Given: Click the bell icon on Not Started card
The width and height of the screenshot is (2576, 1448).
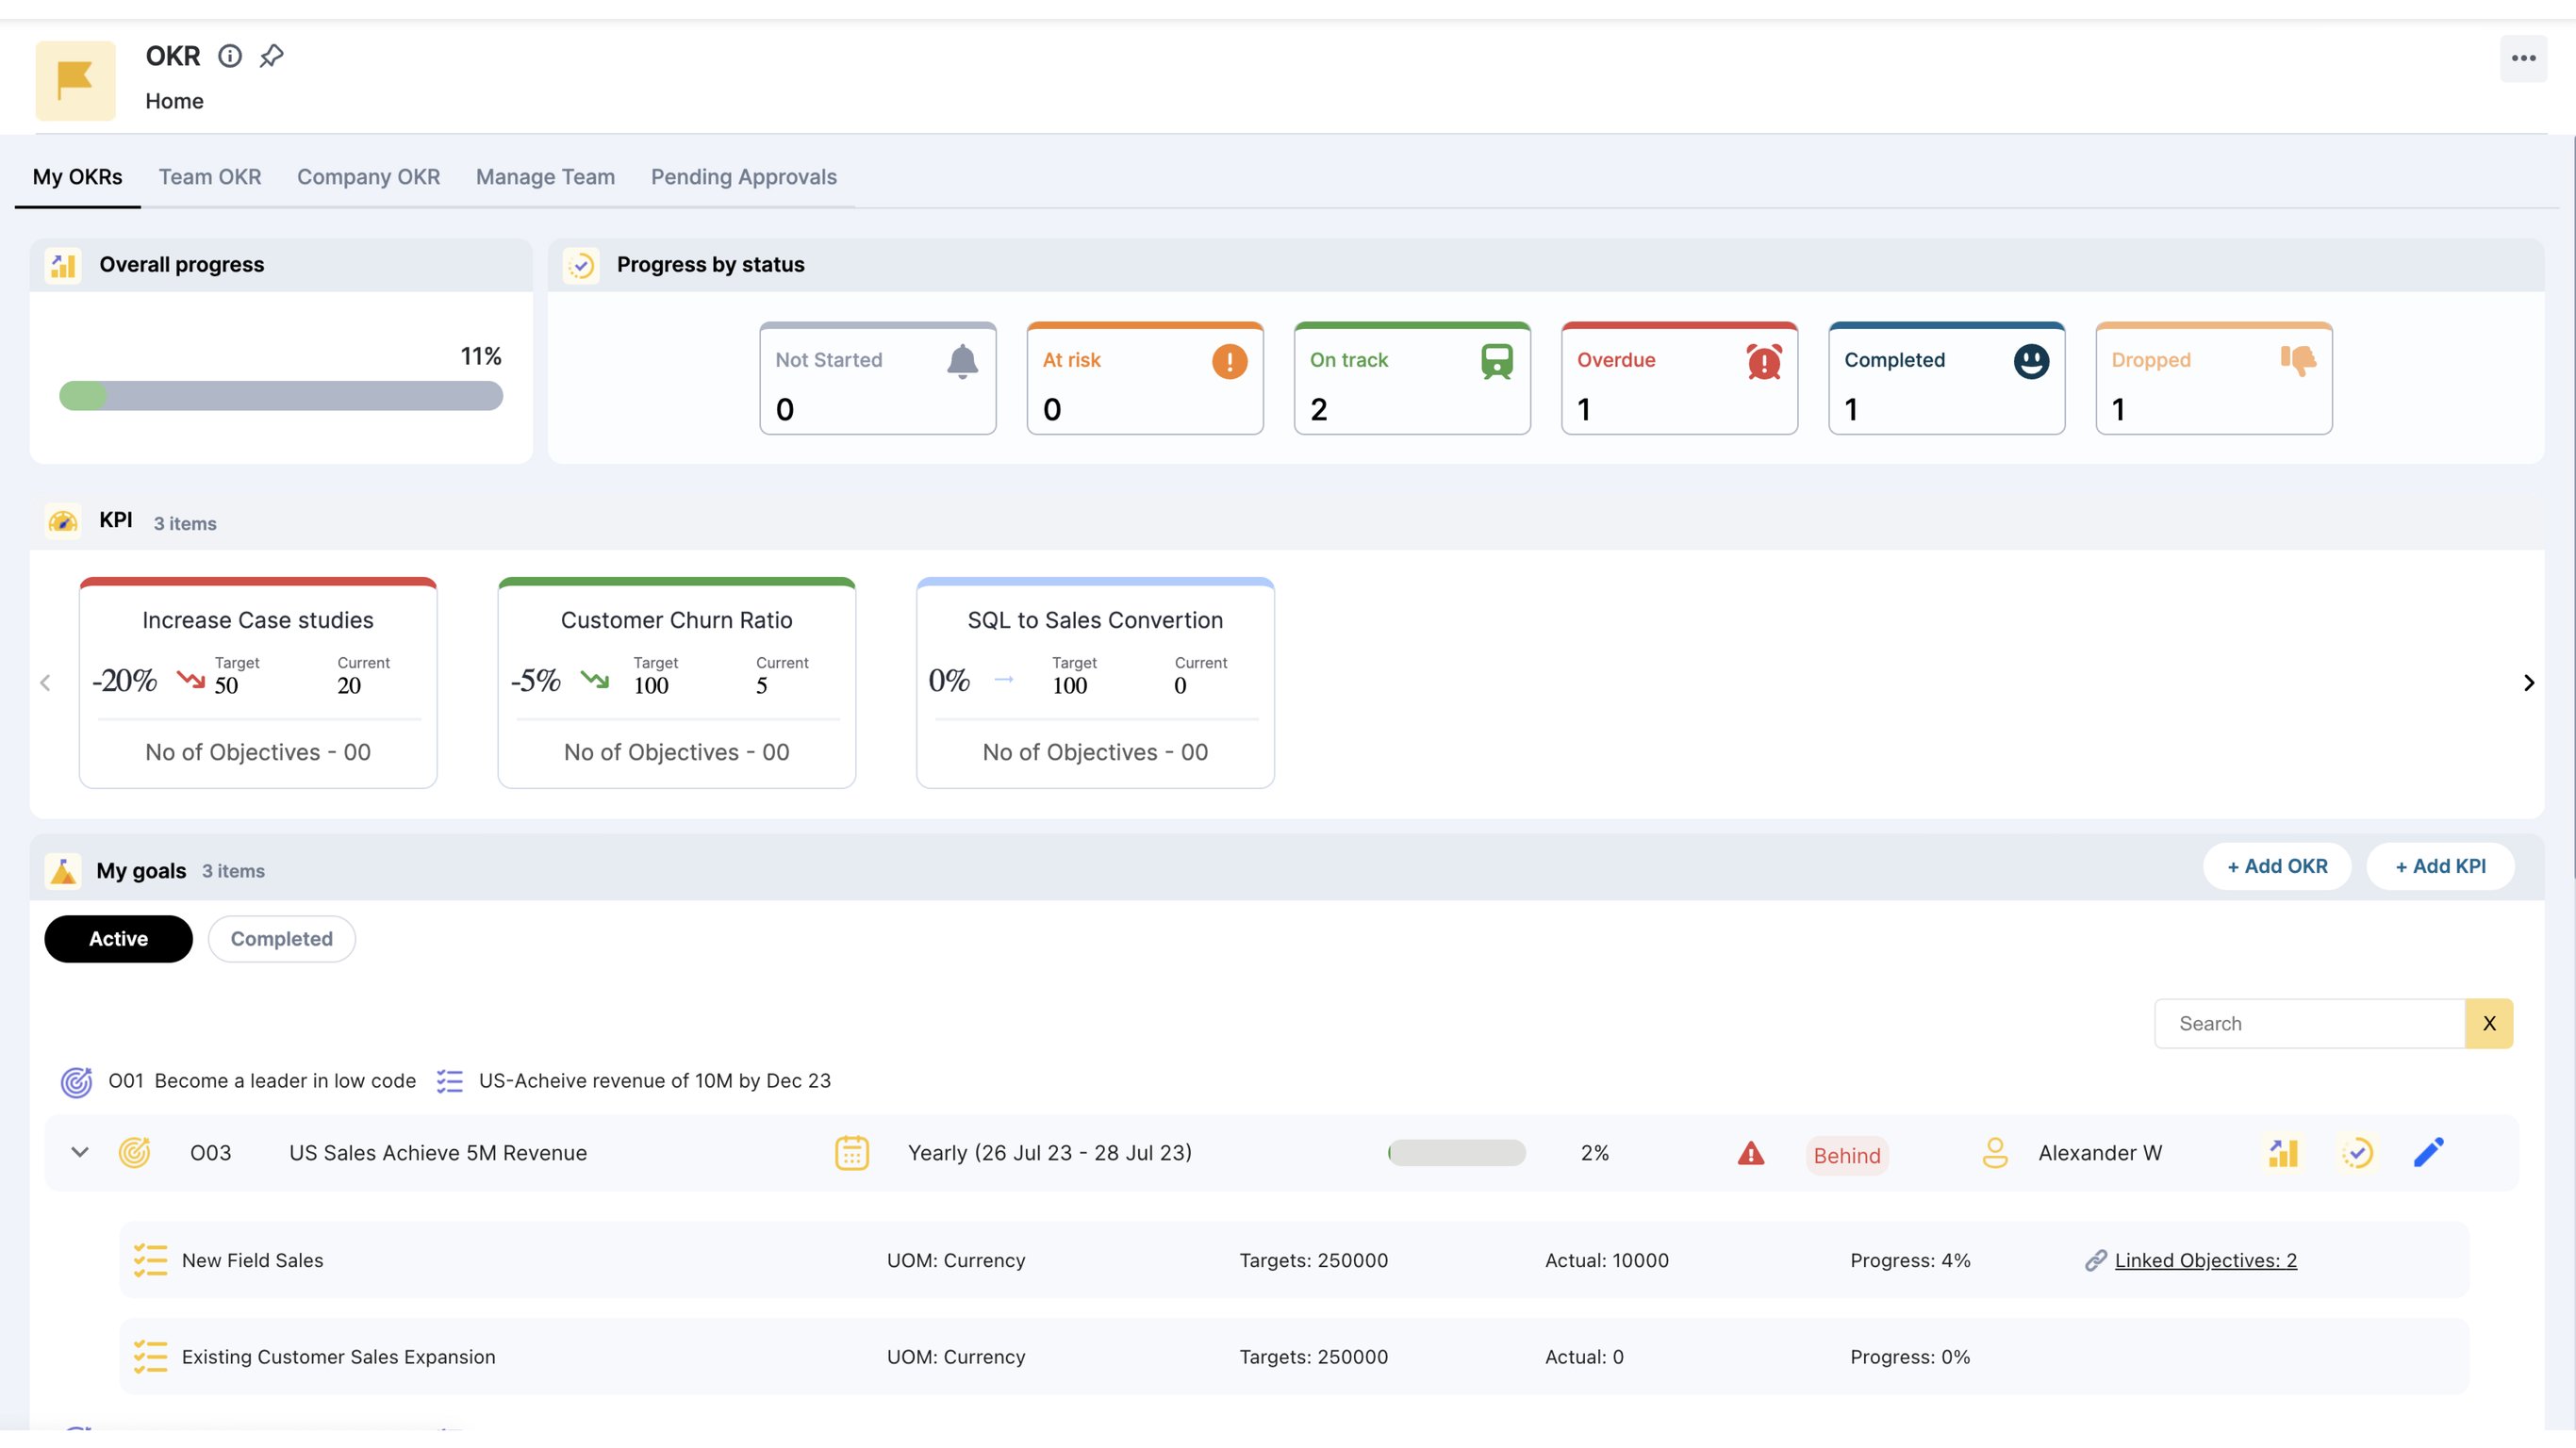Looking at the screenshot, I should tap(962, 361).
